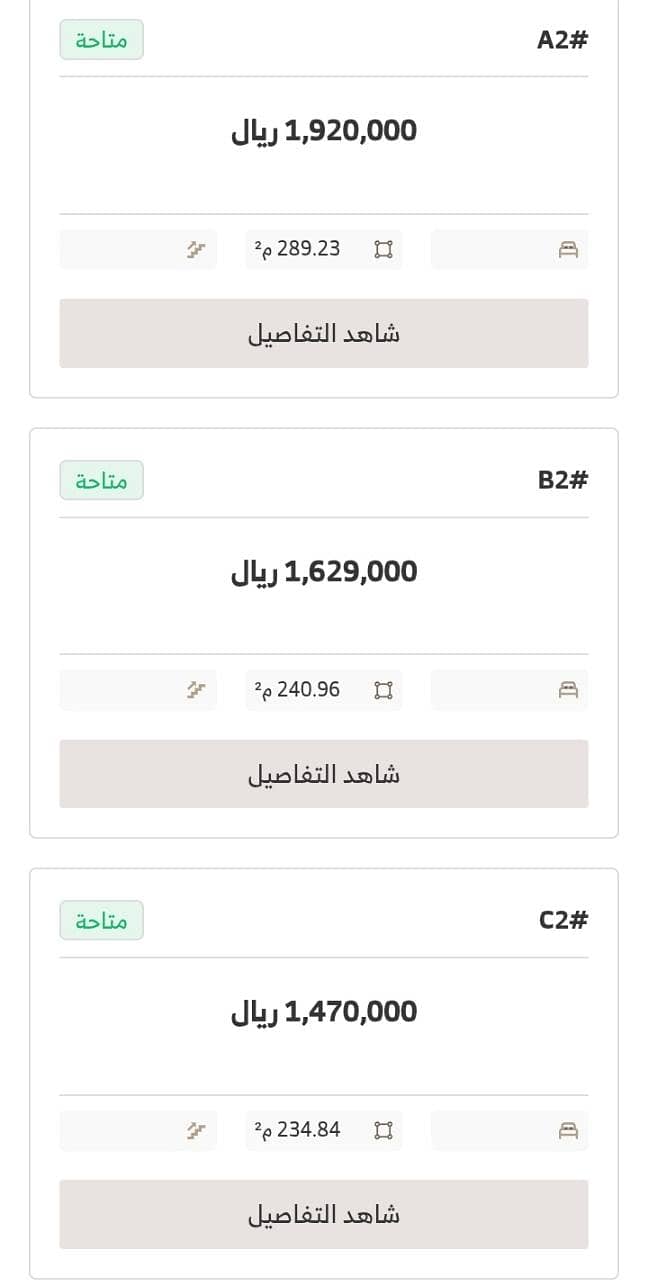The height and width of the screenshot is (1281, 648).
Task: Click the stairs icon in unit A2
Action: point(196,250)
